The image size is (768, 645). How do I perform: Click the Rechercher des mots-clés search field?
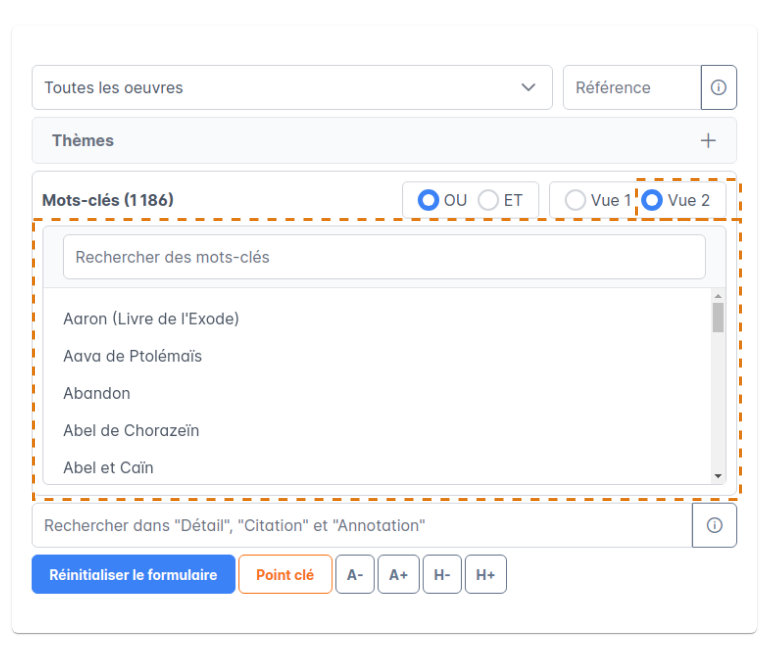tap(384, 257)
